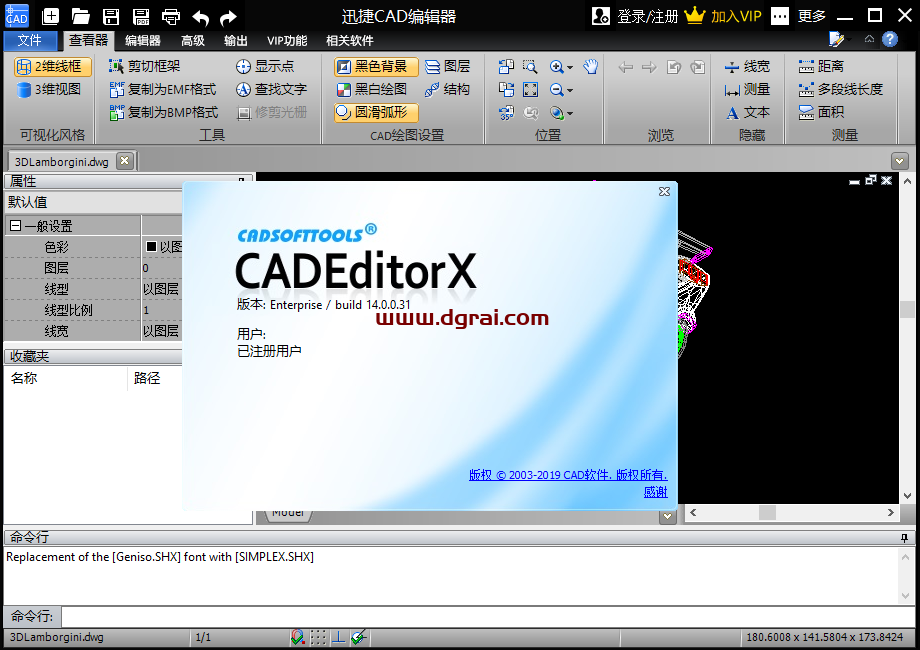920x650 pixels.
Task: Select the 剪切框架 clipping frame tool
Action: 145,66
